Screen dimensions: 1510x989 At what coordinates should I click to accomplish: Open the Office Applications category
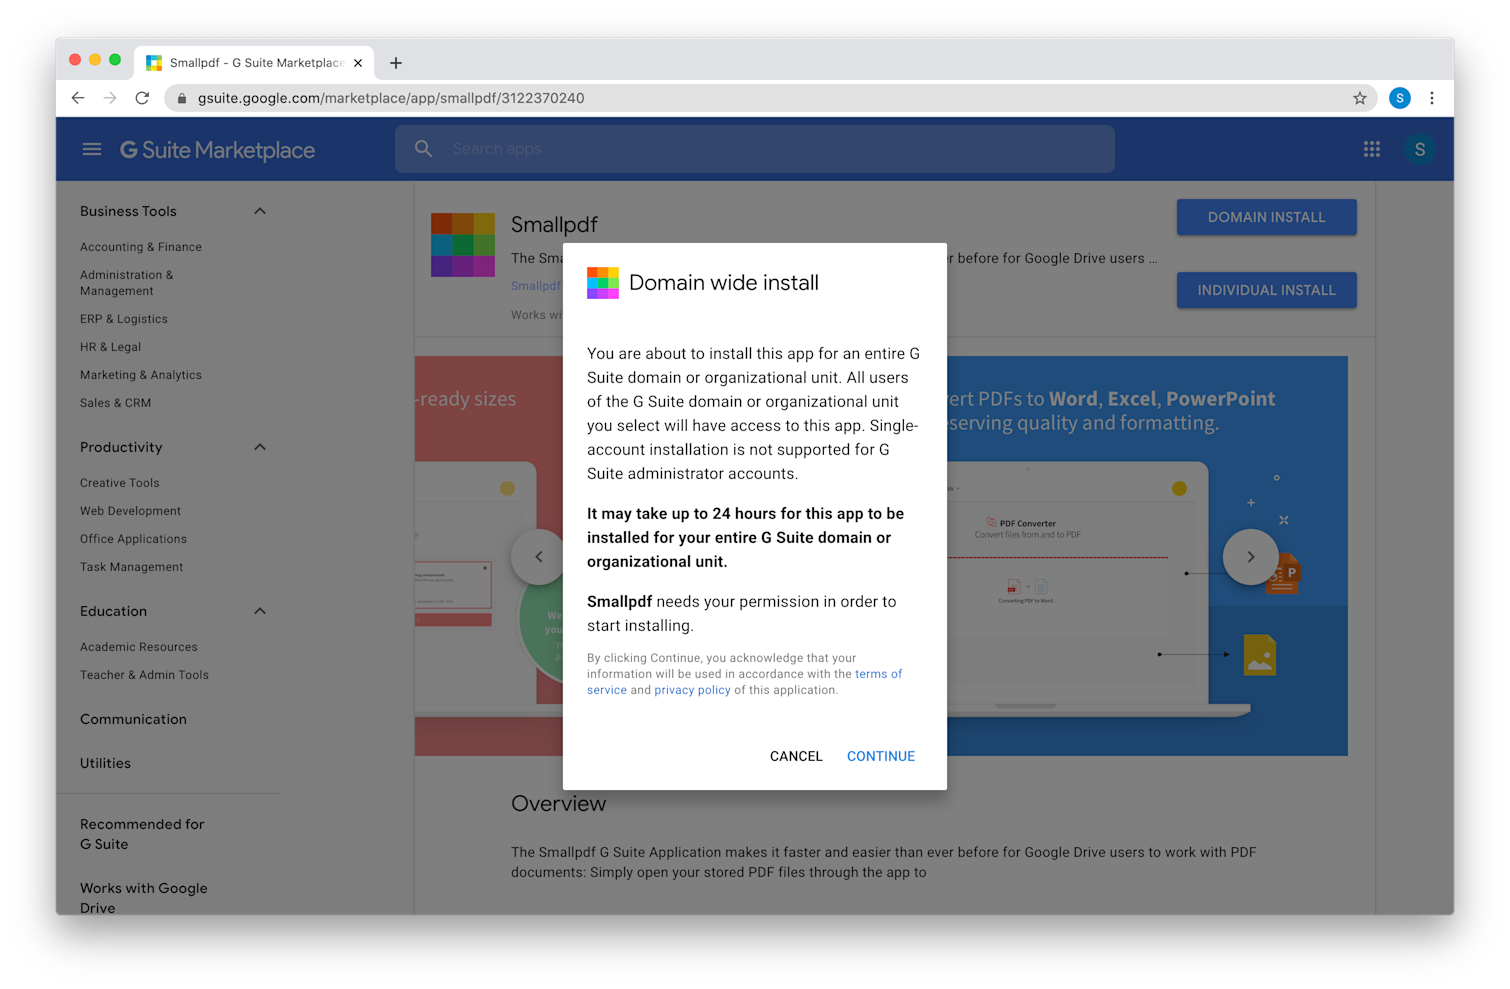coord(134,539)
